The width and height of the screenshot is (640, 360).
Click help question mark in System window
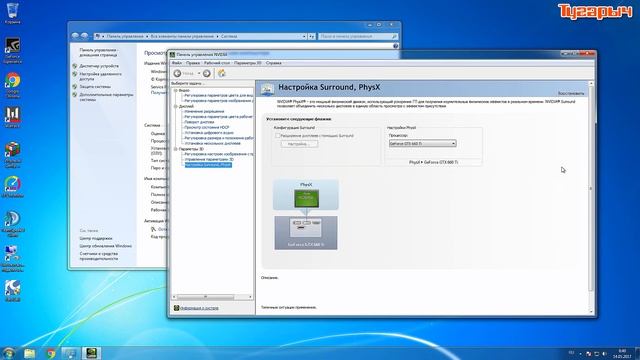[x=396, y=46]
